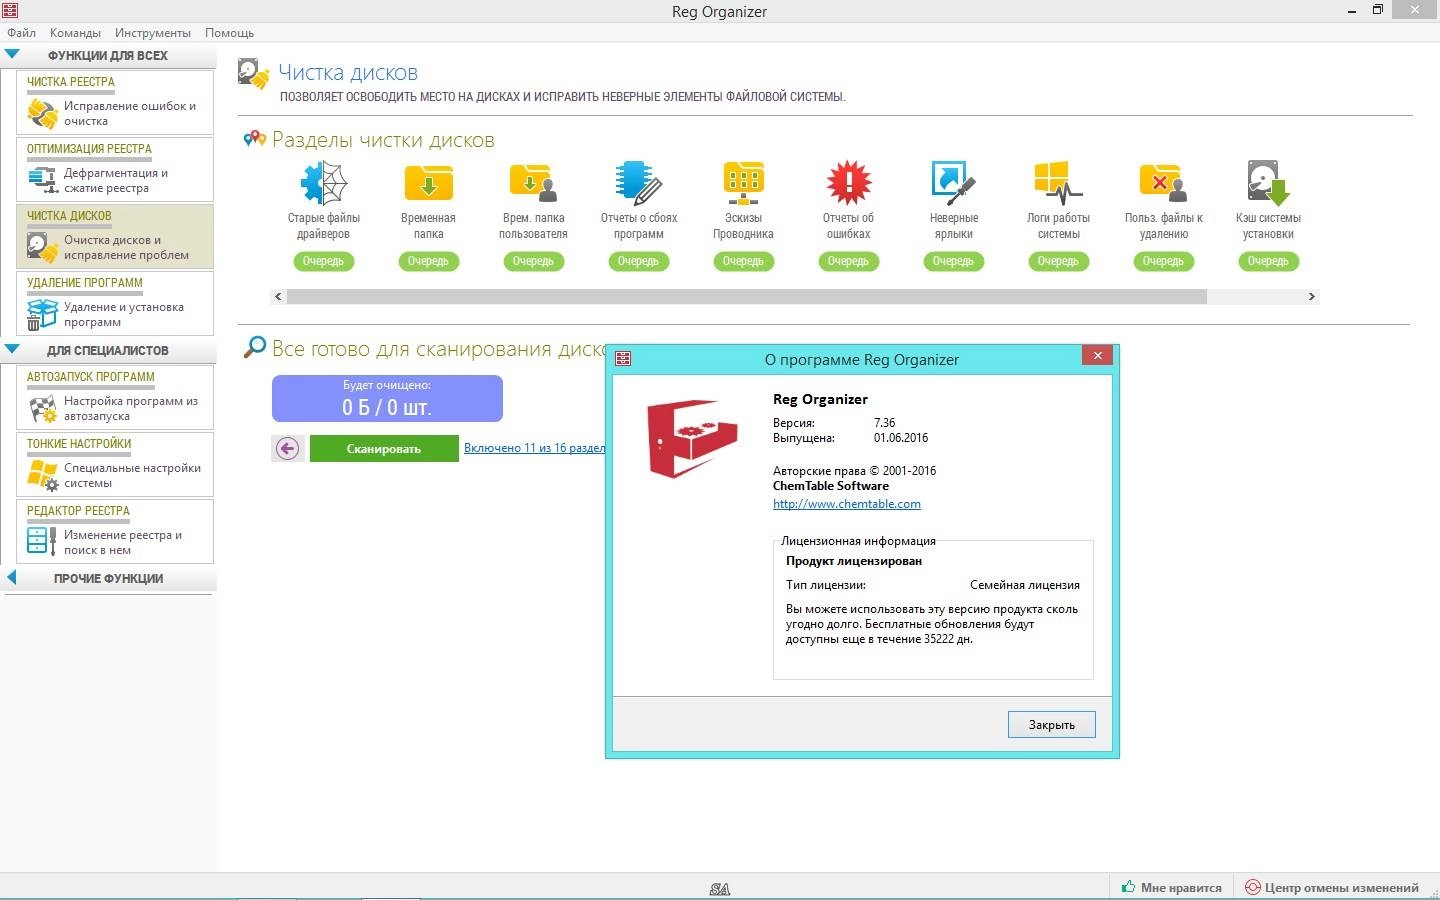Collapse the ДЛЯ СПЕЦИАЛИСТОВ group
The width and height of the screenshot is (1440, 900).
click(x=12, y=350)
